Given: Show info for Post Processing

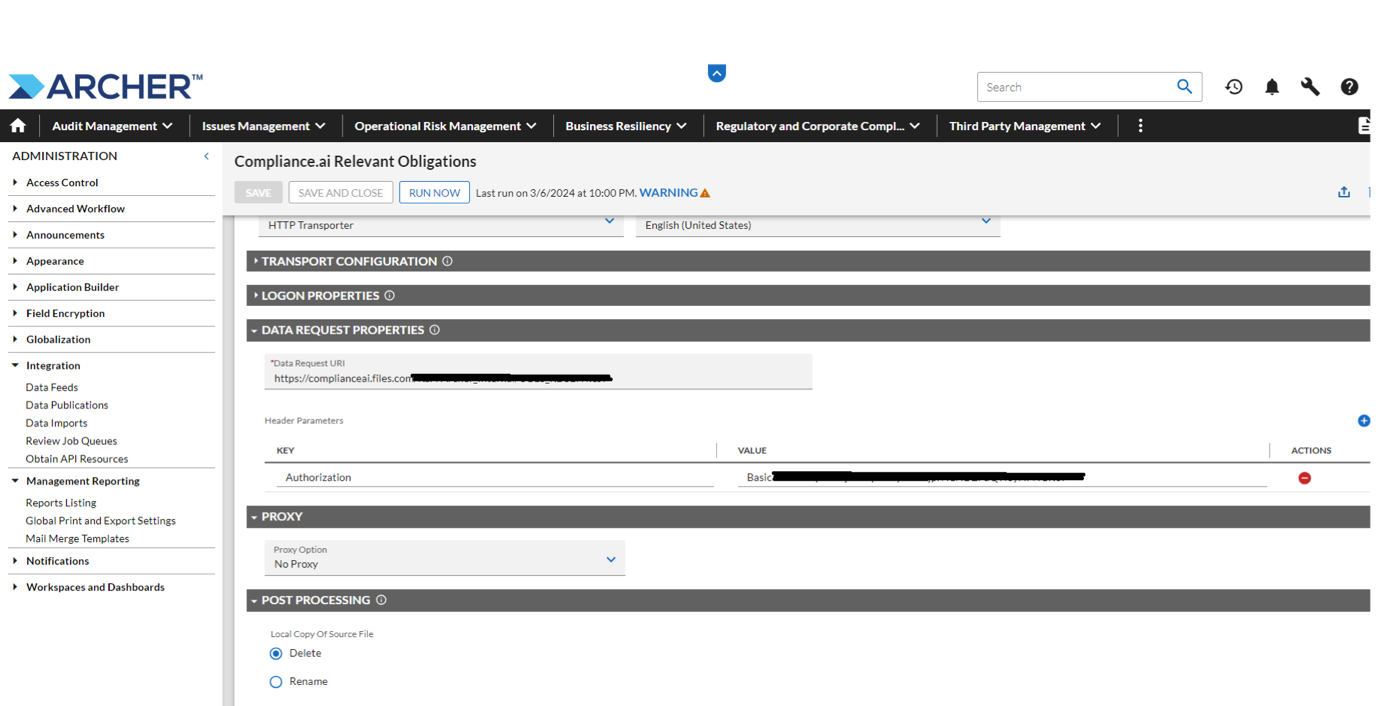Looking at the screenshot, I should (x=381, y=600).
